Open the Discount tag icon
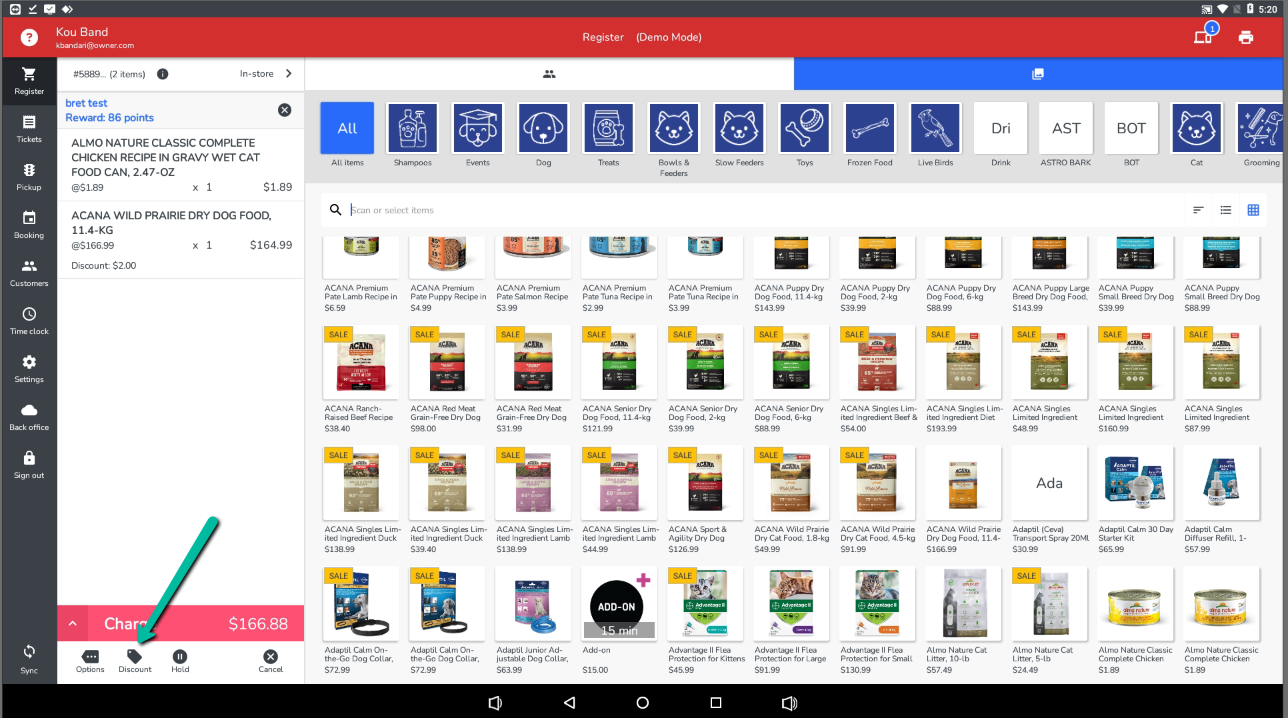1288x718 pixels. 134,657
